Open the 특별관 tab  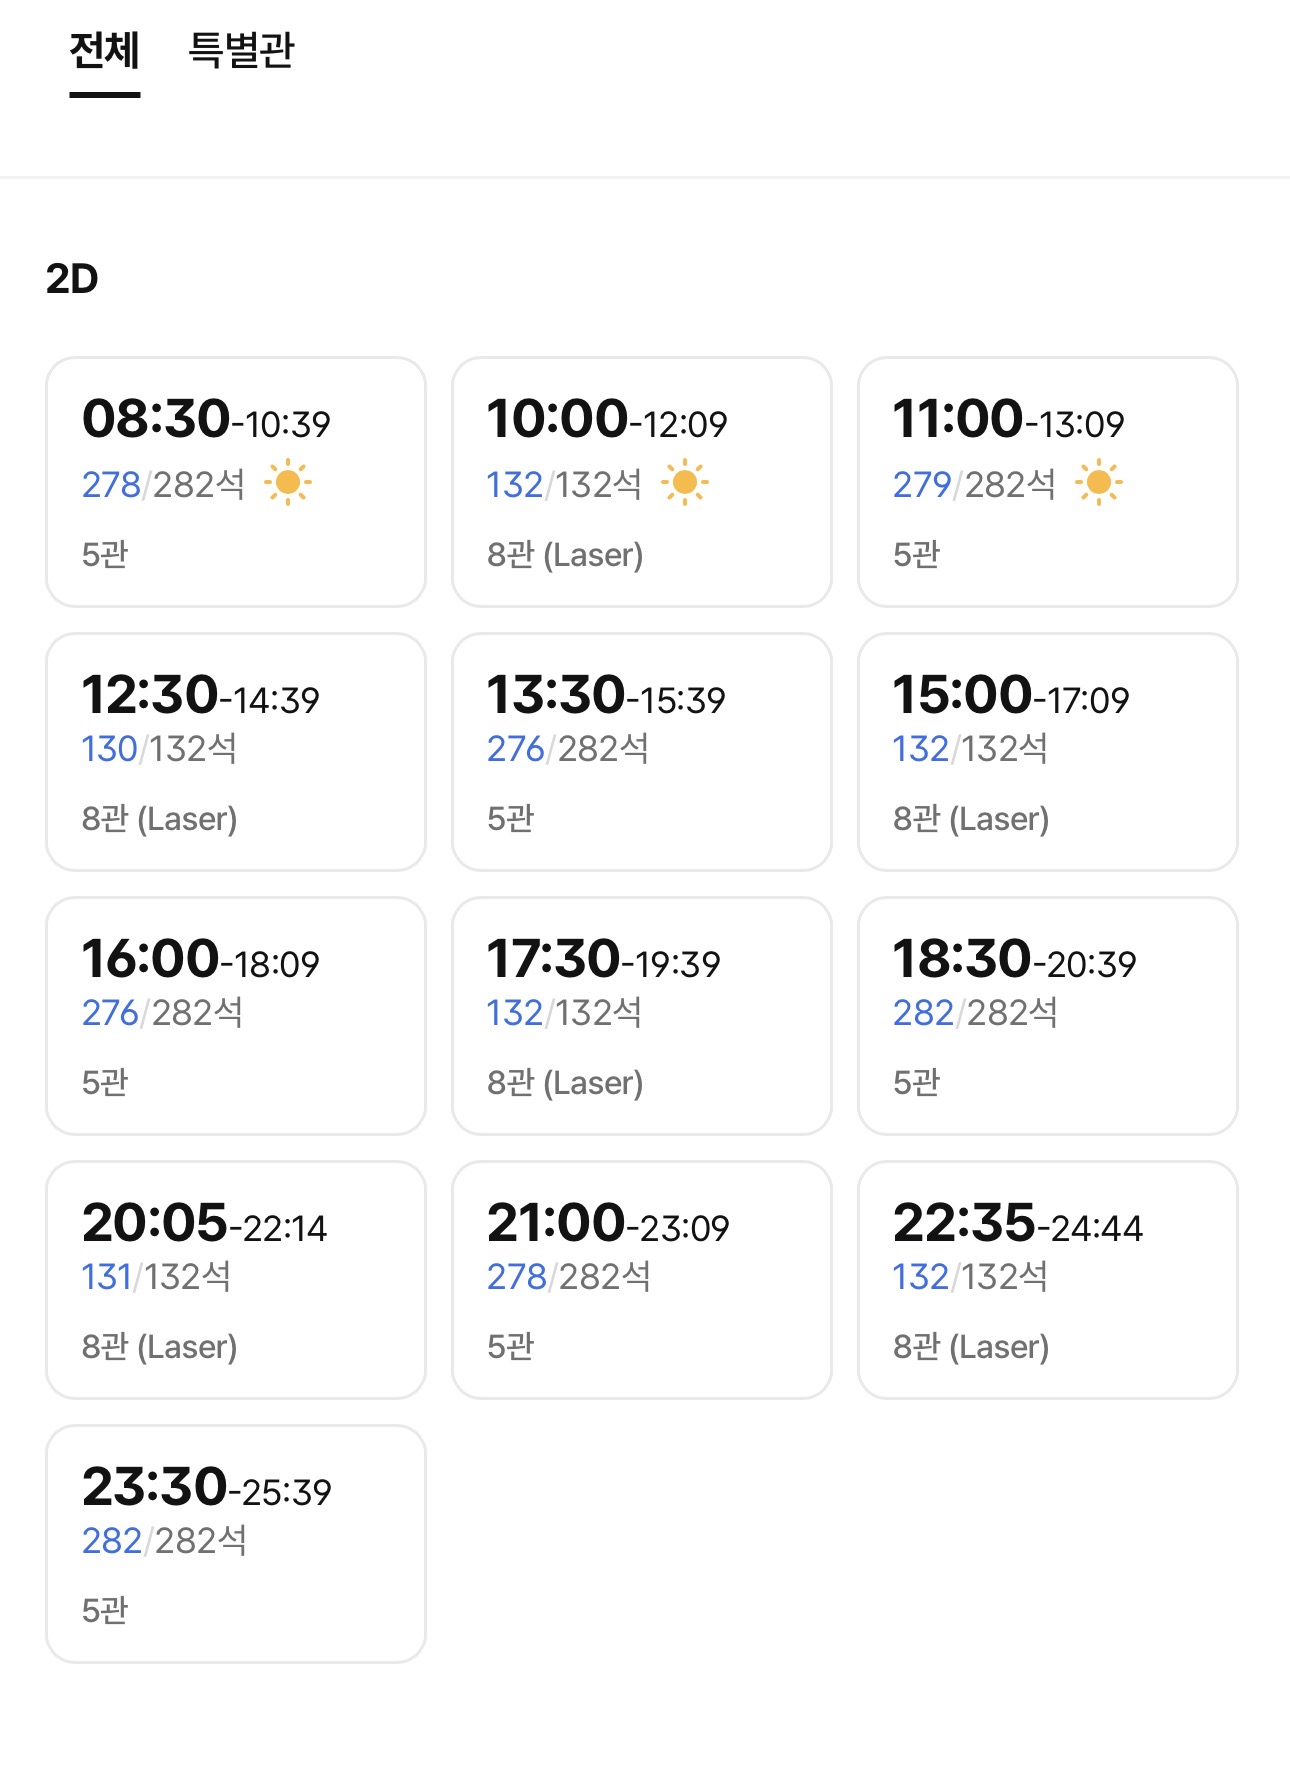[x=241, y=50]
